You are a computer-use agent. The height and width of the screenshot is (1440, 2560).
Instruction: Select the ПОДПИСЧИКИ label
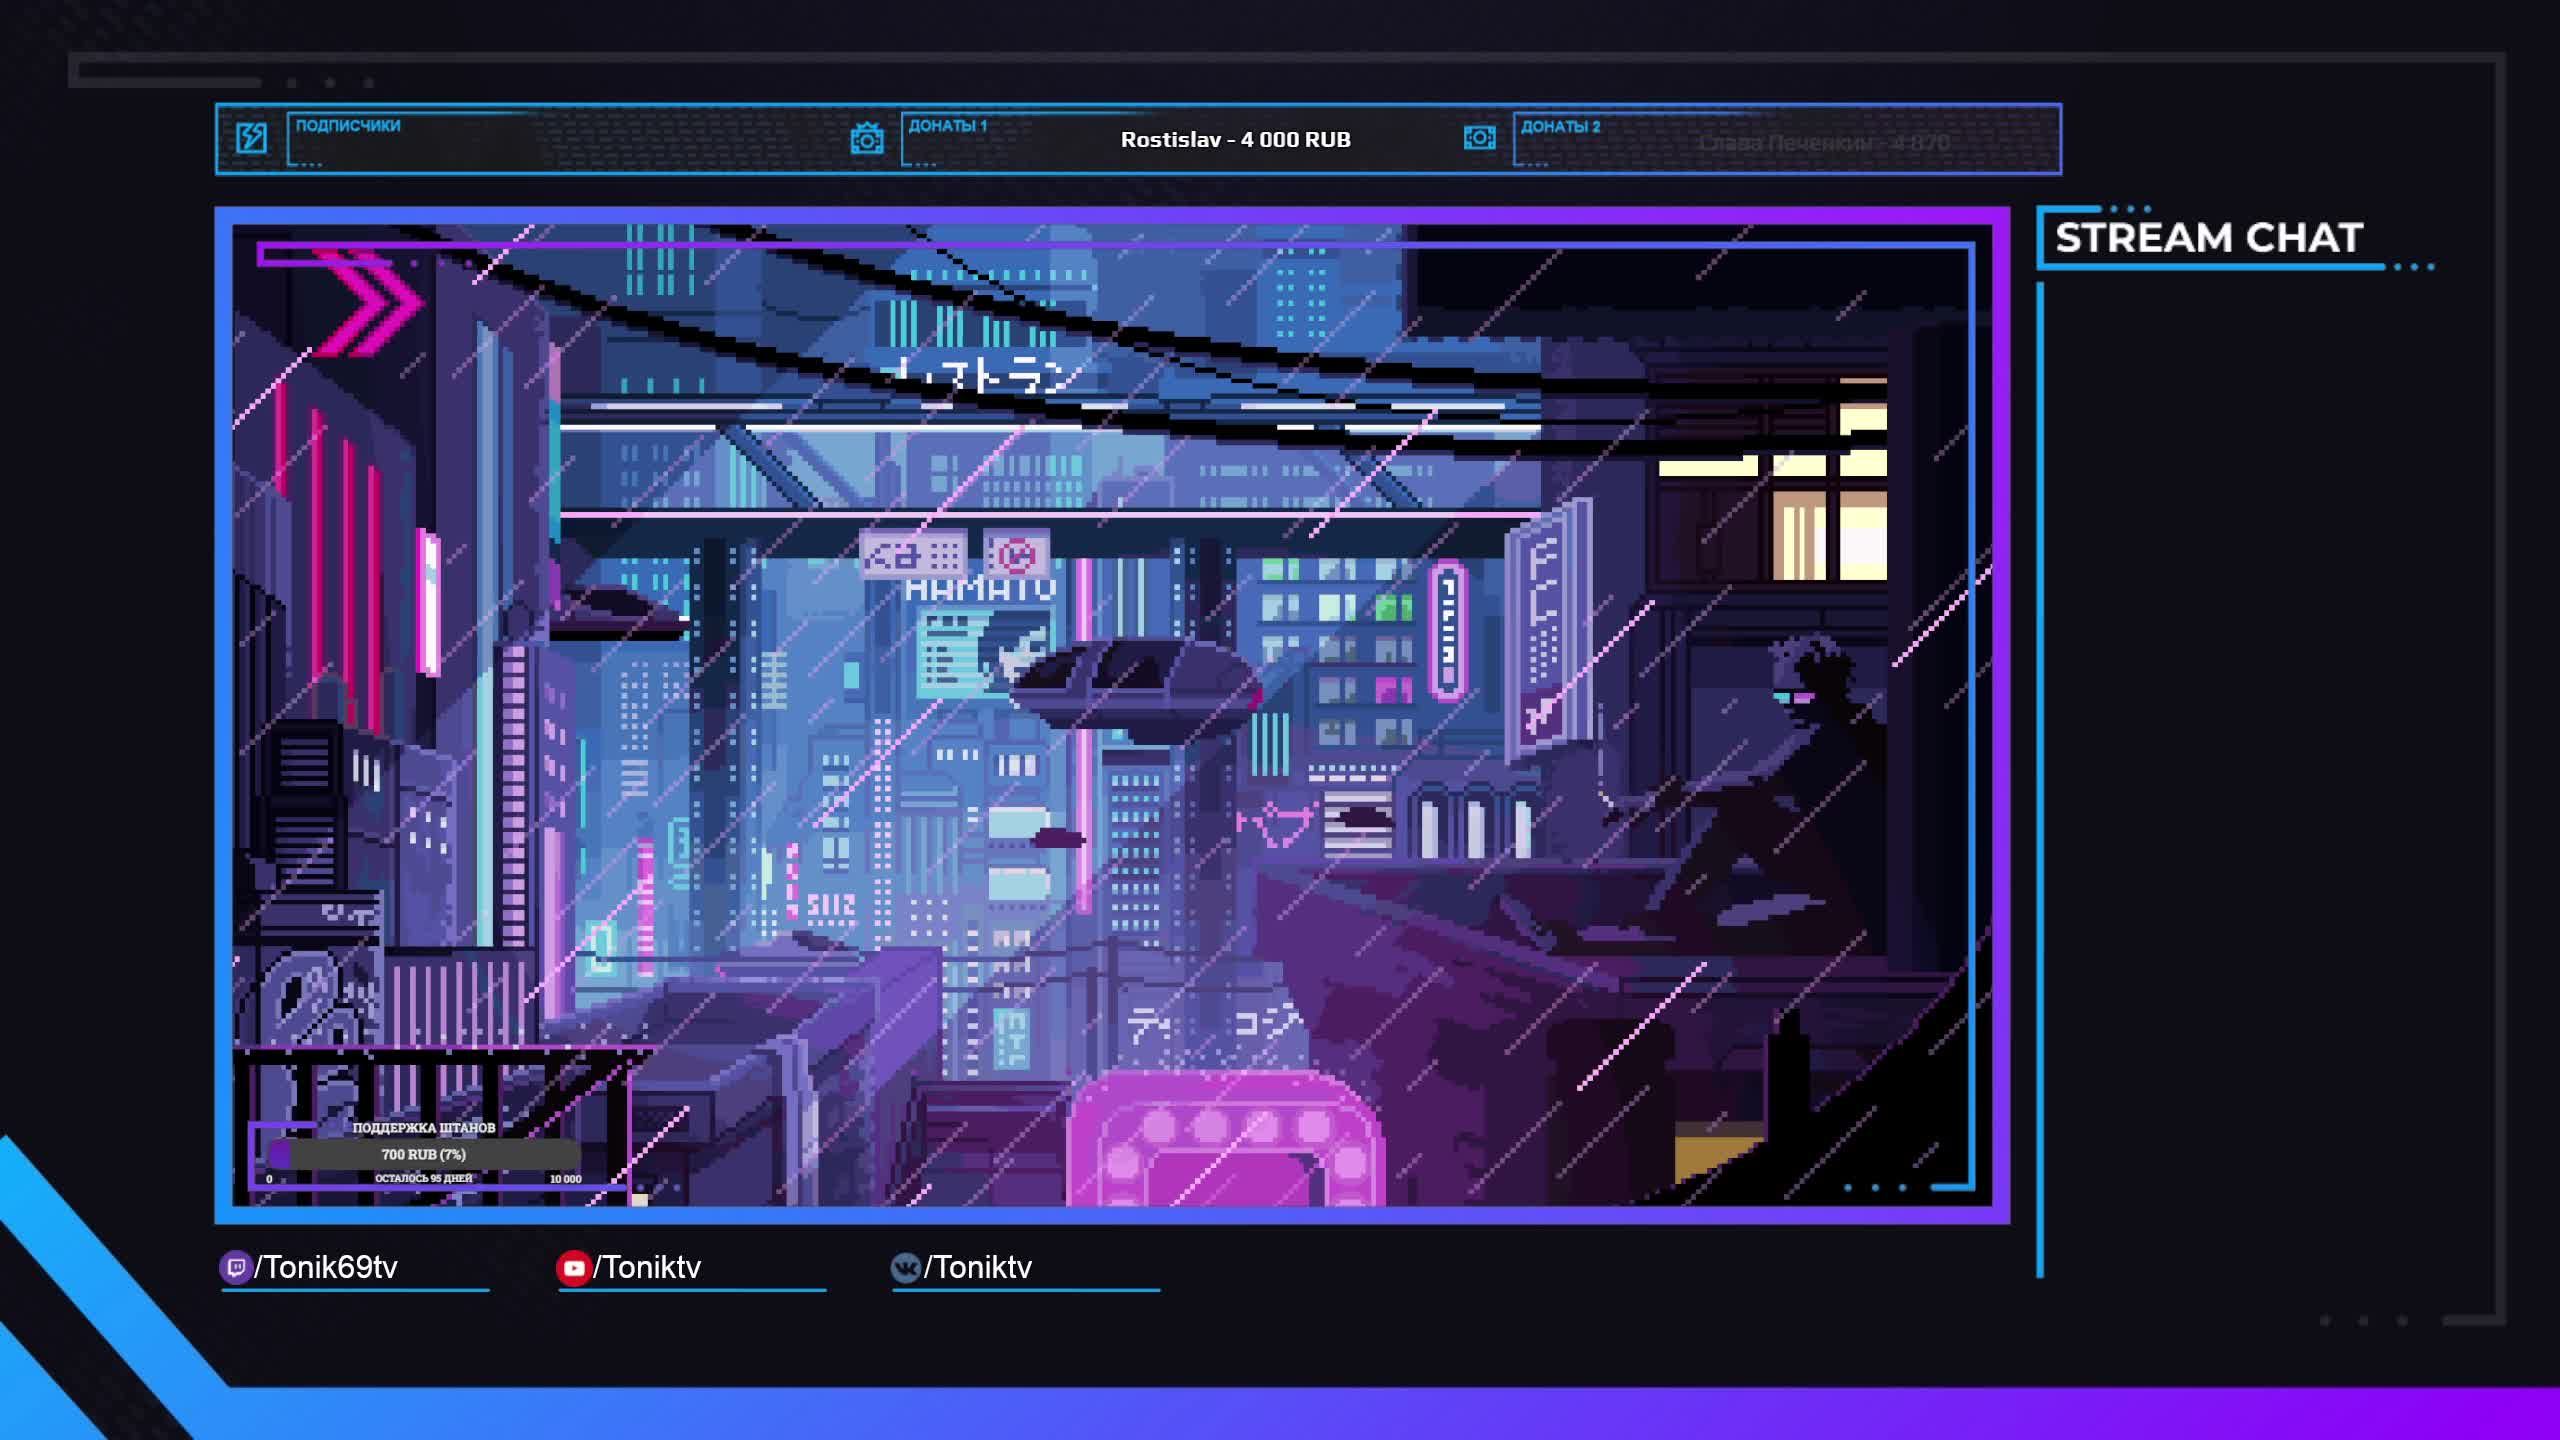[x=347, y=125]
